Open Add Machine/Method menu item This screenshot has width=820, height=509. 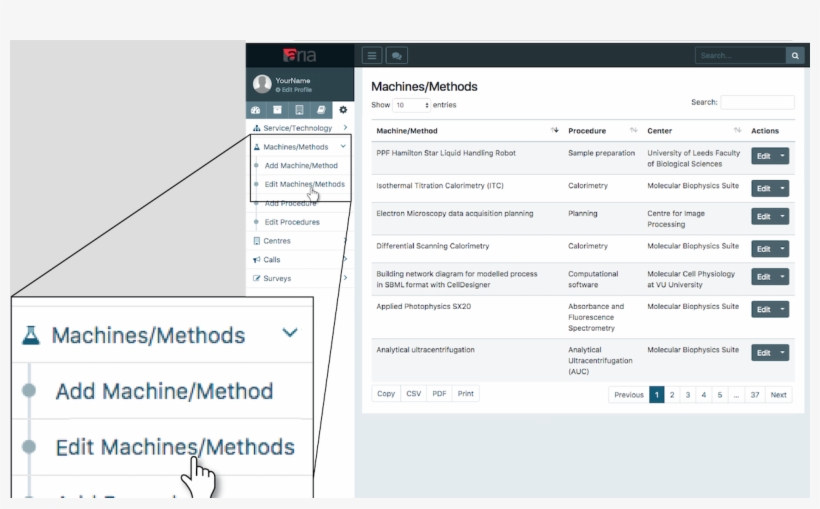coord(301,166)
